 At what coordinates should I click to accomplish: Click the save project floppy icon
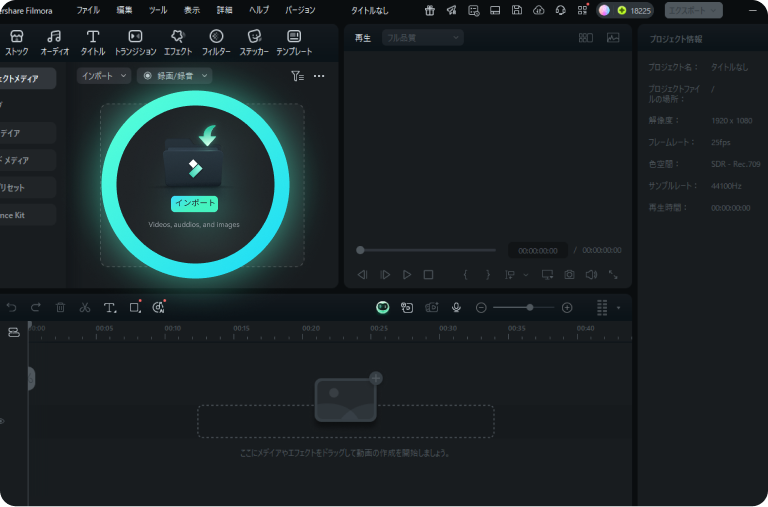(517, 10)
